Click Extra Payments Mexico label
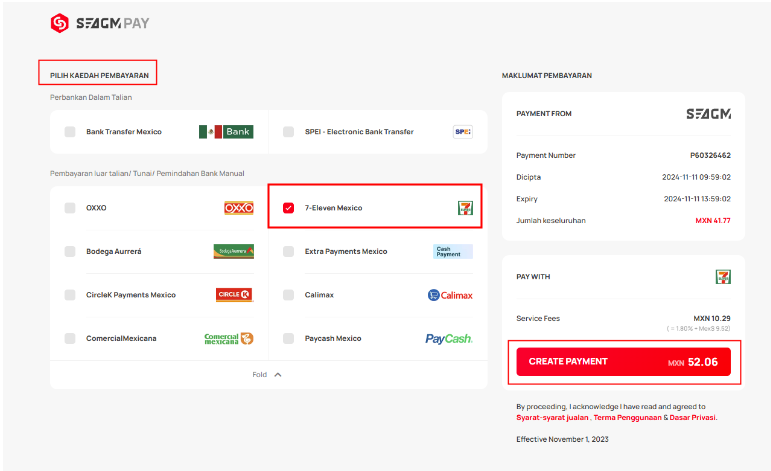This screenshot has width=771, height=471. (346, 251)
